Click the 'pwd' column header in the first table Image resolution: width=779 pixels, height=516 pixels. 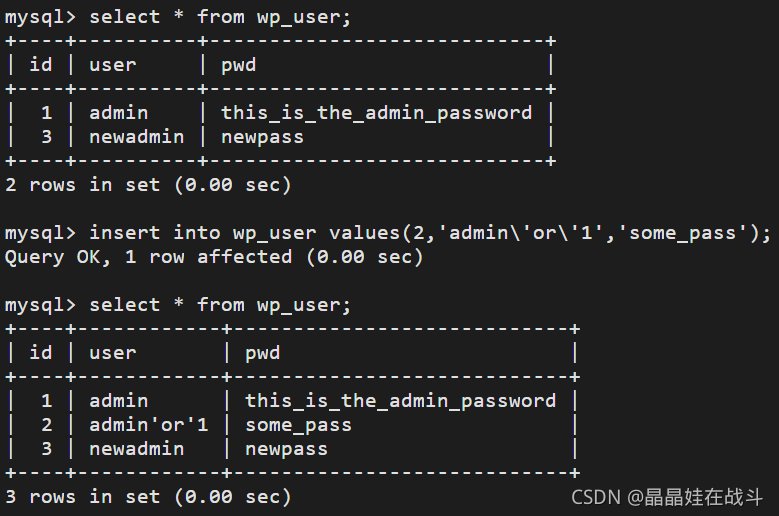(x=238, y=66)
